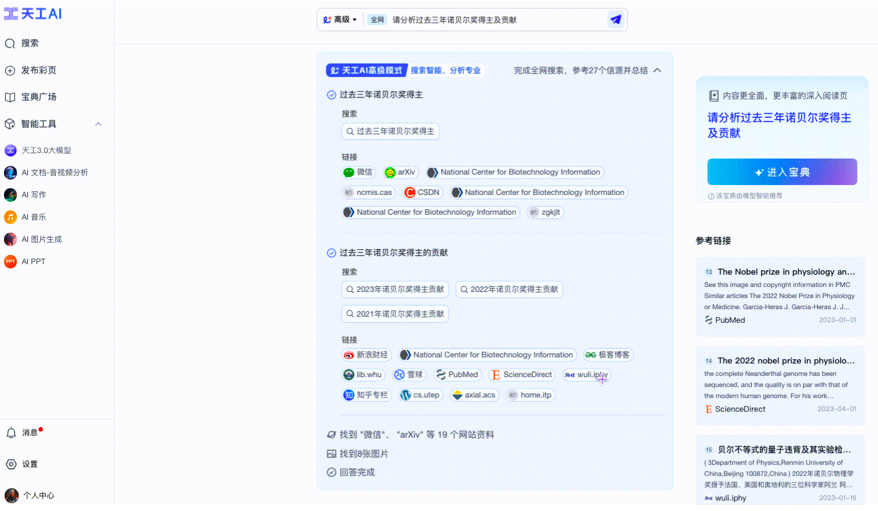Screen dimensions: 878x511
Task: Click the 天工AI logo
Action: [x=33, y=14]
